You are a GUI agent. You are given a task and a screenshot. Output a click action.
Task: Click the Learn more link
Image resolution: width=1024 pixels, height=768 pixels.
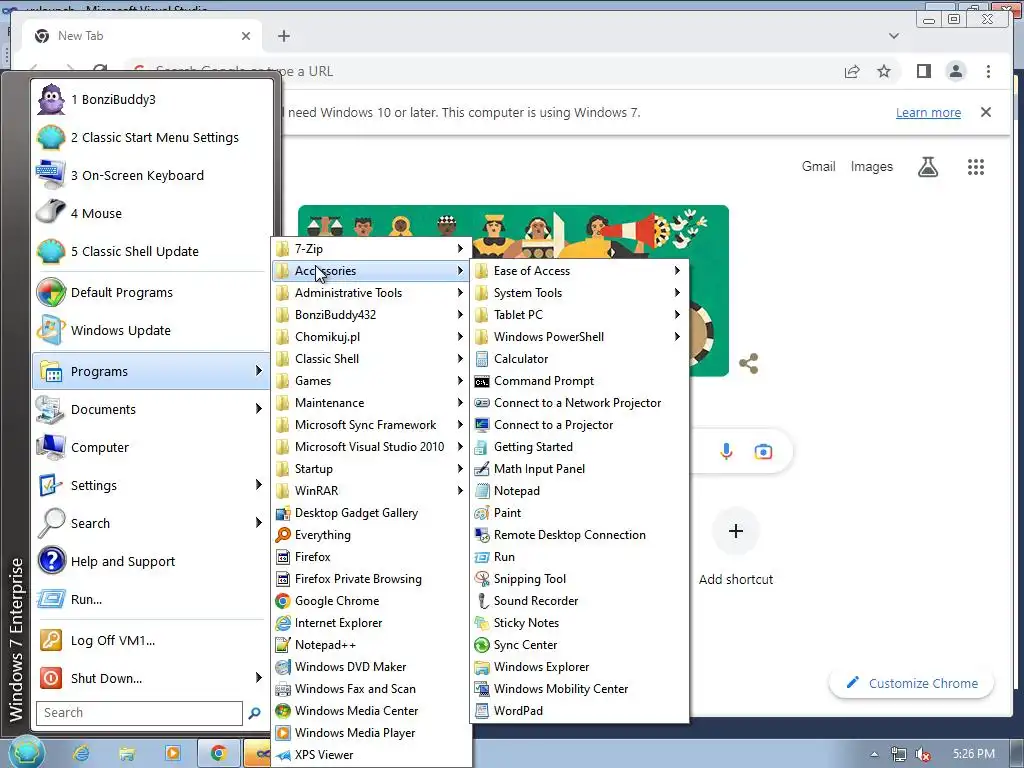[x=928, y=112]
